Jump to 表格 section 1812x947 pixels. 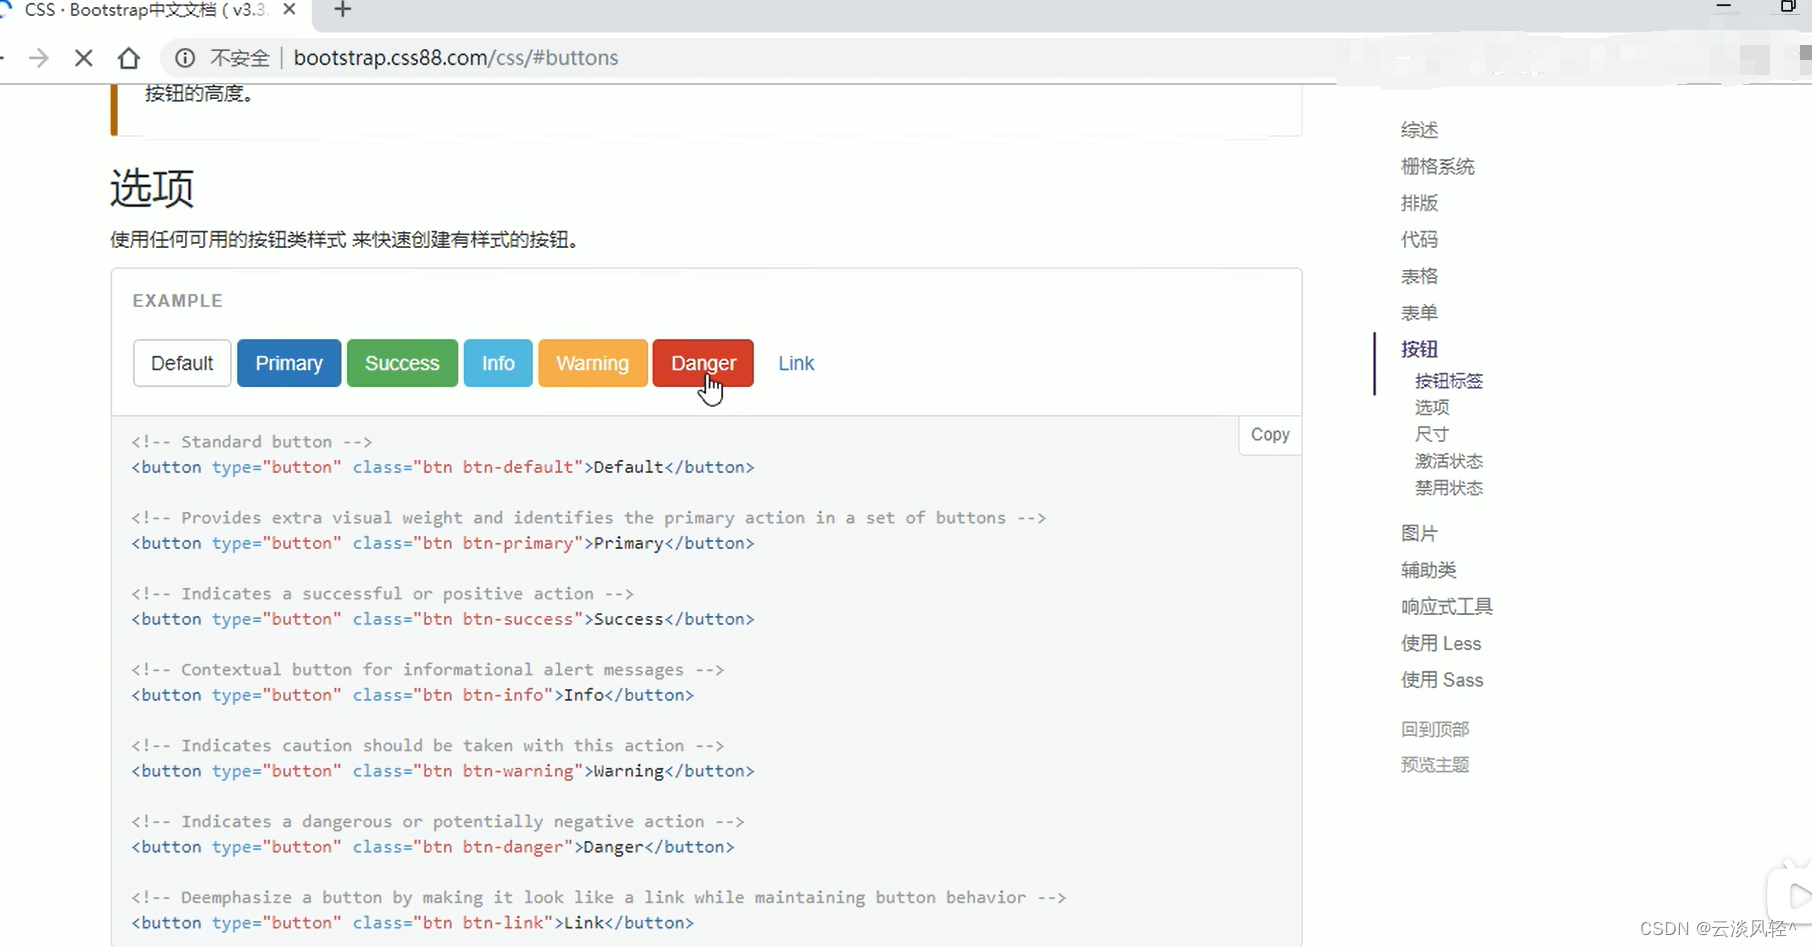(x=1419, y=276)
